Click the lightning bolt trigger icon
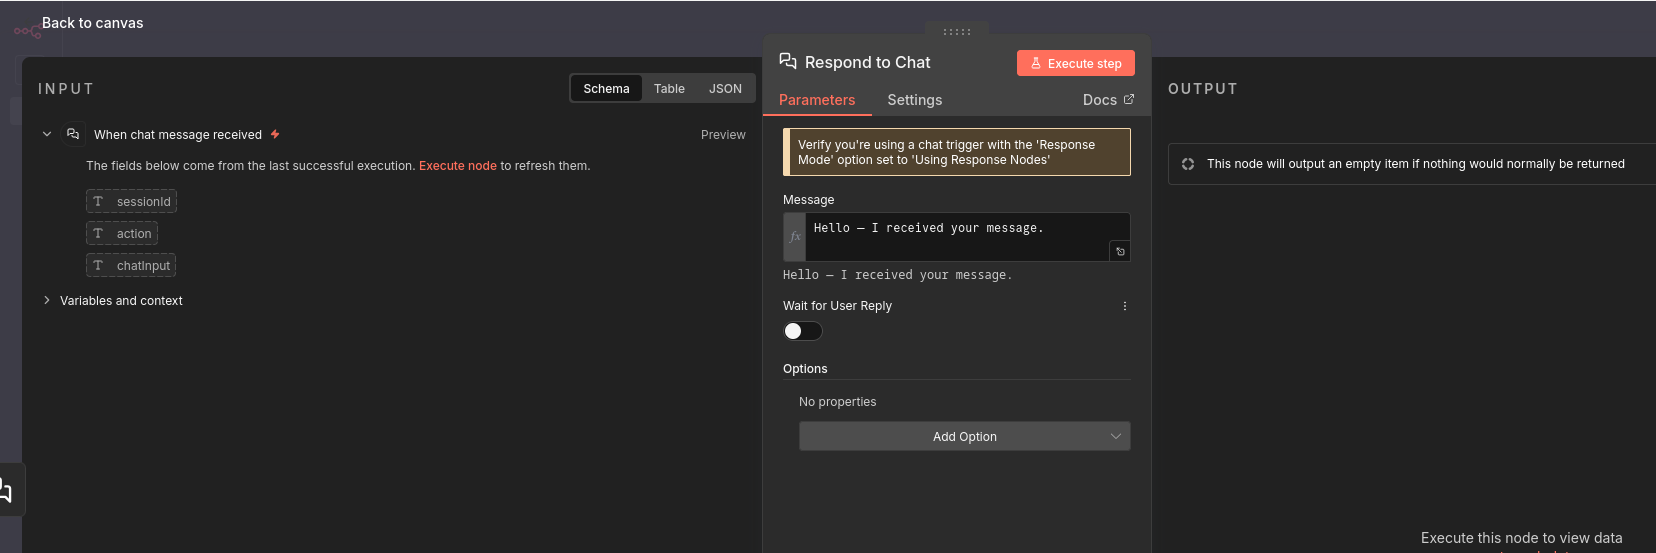Screen dimensions: 1656x553 [275, 134]
